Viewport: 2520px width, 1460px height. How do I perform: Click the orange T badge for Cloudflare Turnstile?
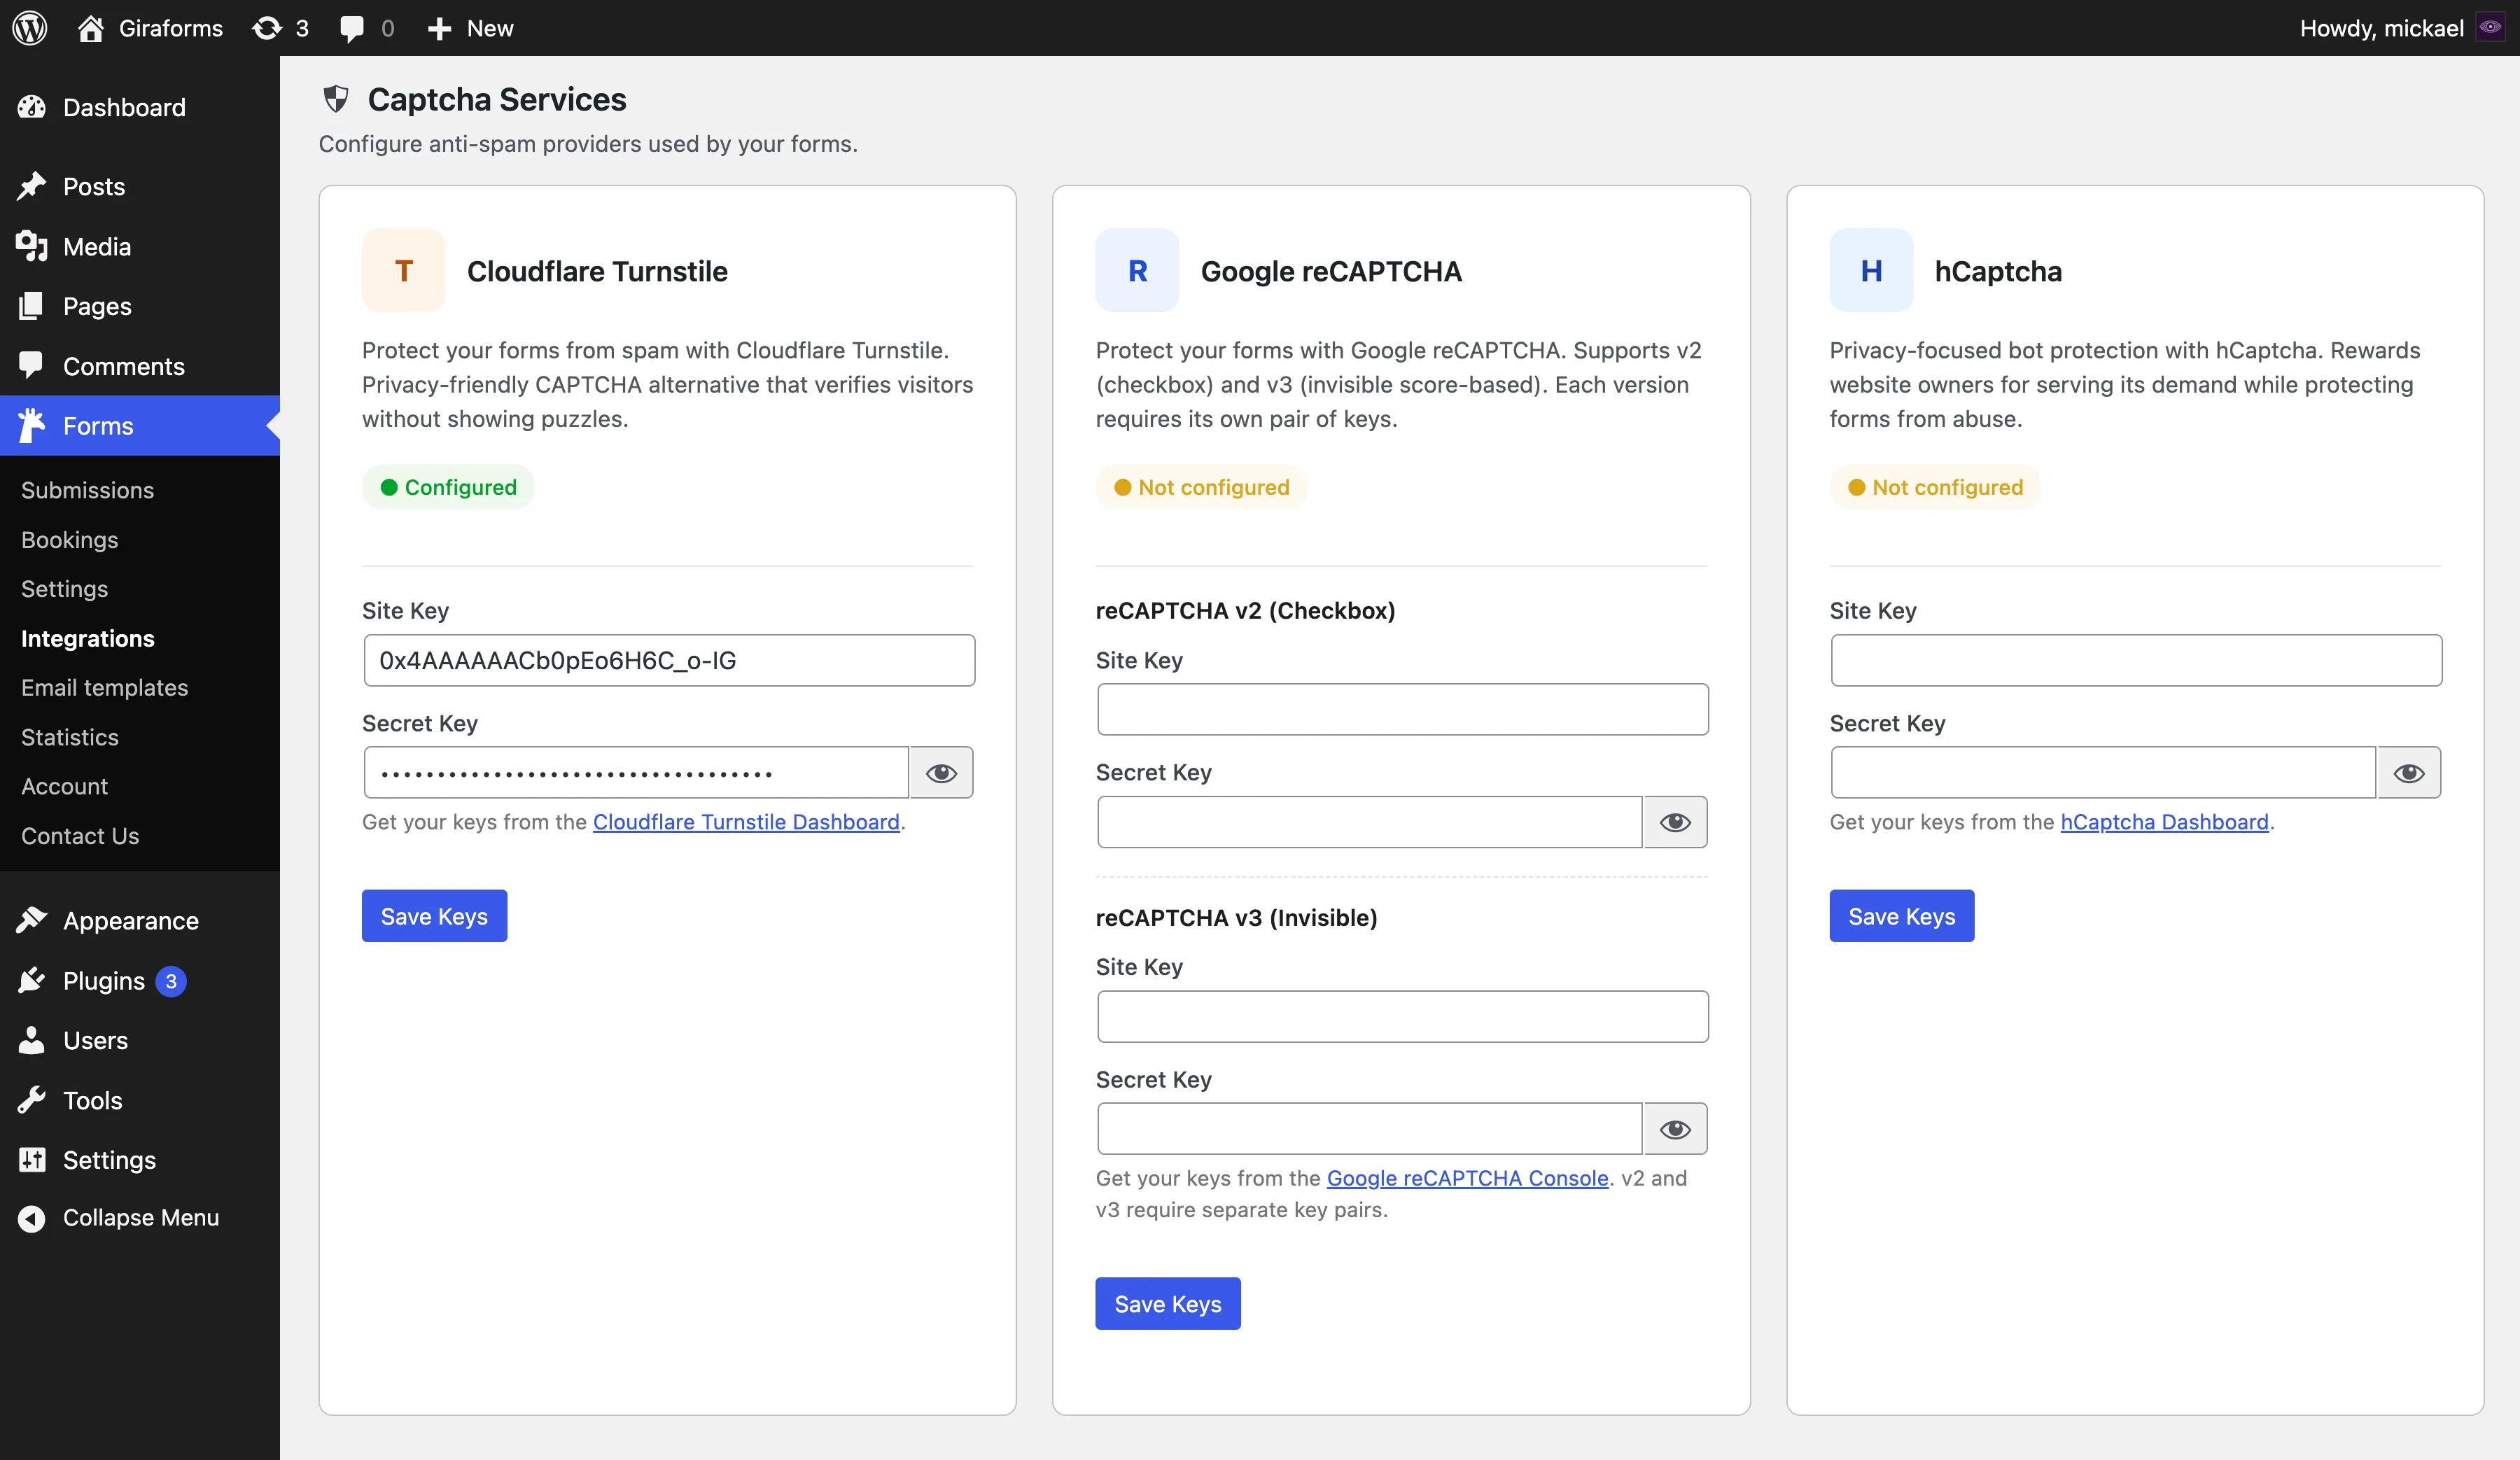pyautogui.click(x=403, y=270)
